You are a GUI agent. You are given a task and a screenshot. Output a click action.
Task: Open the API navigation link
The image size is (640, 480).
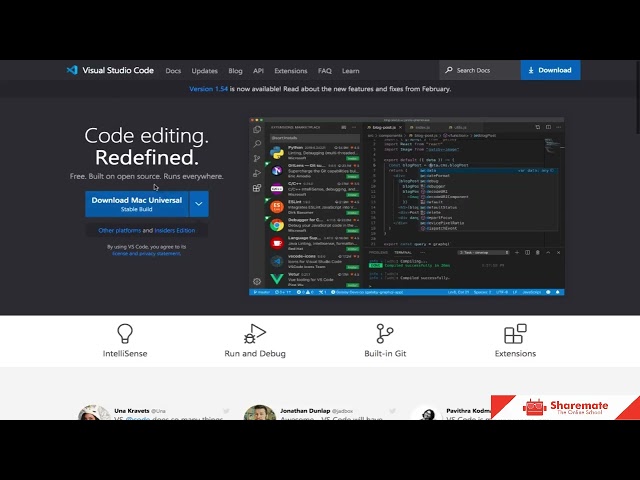click(258, 71)
